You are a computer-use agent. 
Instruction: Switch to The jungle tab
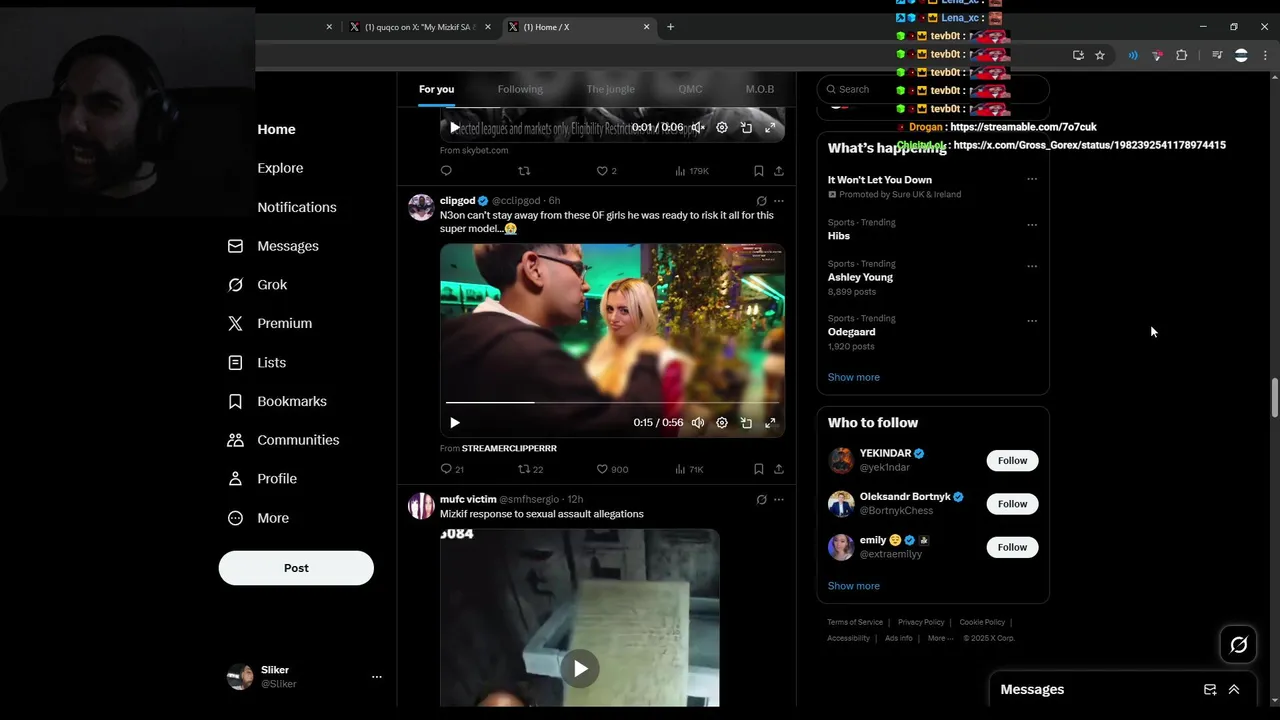point(610,89)
